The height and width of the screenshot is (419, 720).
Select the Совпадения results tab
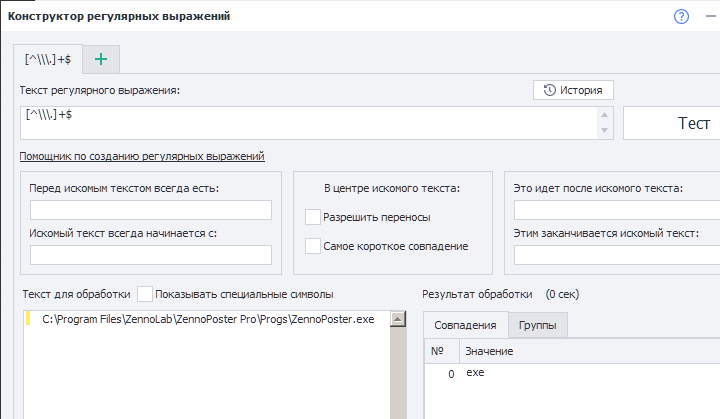pyautogui.click(x=465, y=325)
